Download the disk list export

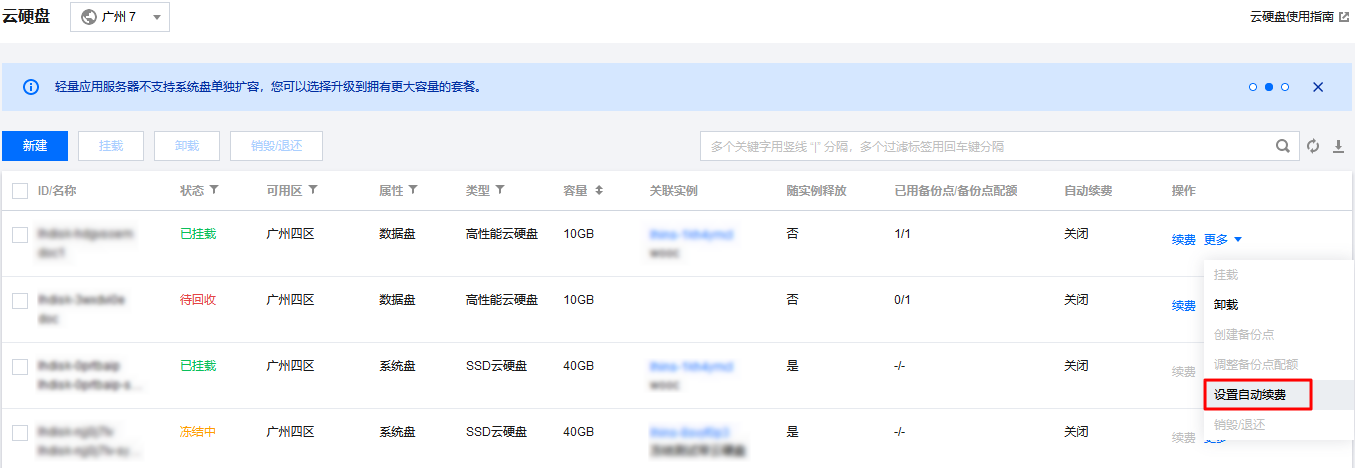(1339, 146)
